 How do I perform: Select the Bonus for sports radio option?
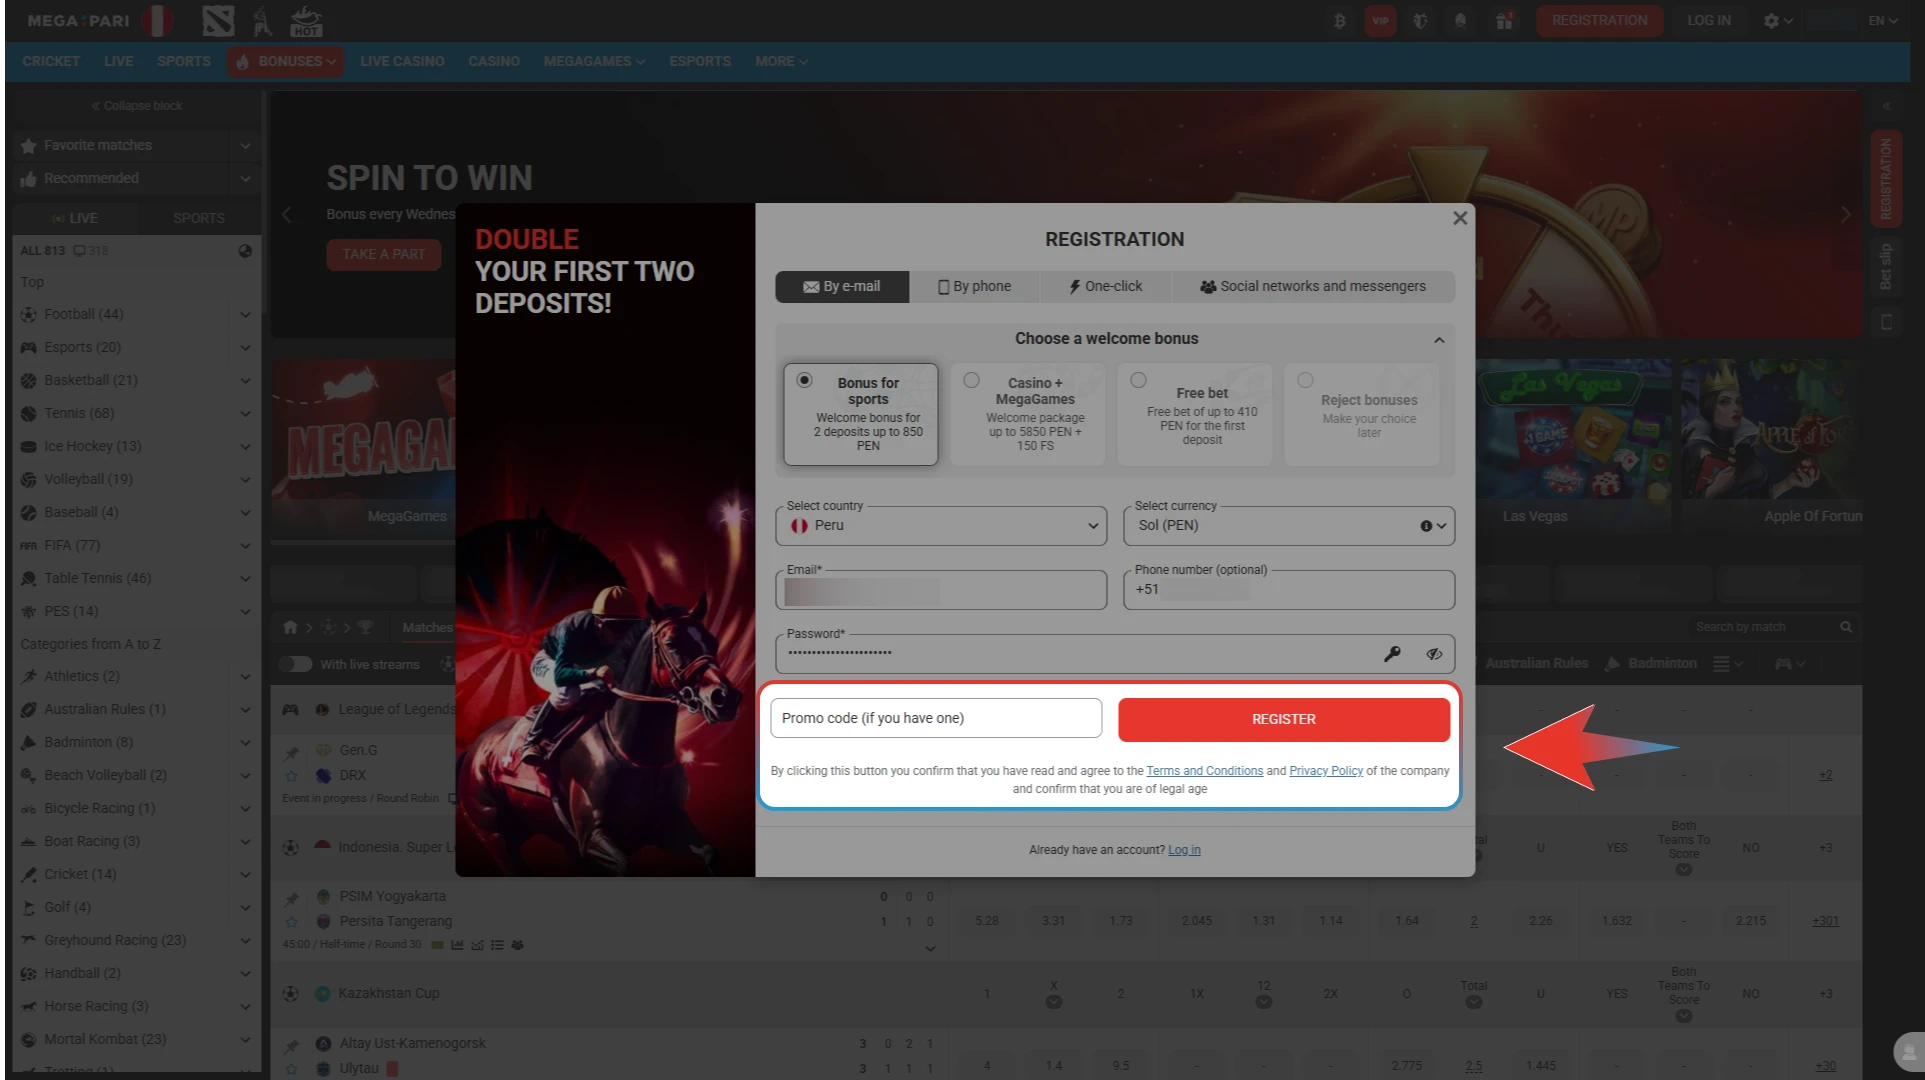coord(804,380)
